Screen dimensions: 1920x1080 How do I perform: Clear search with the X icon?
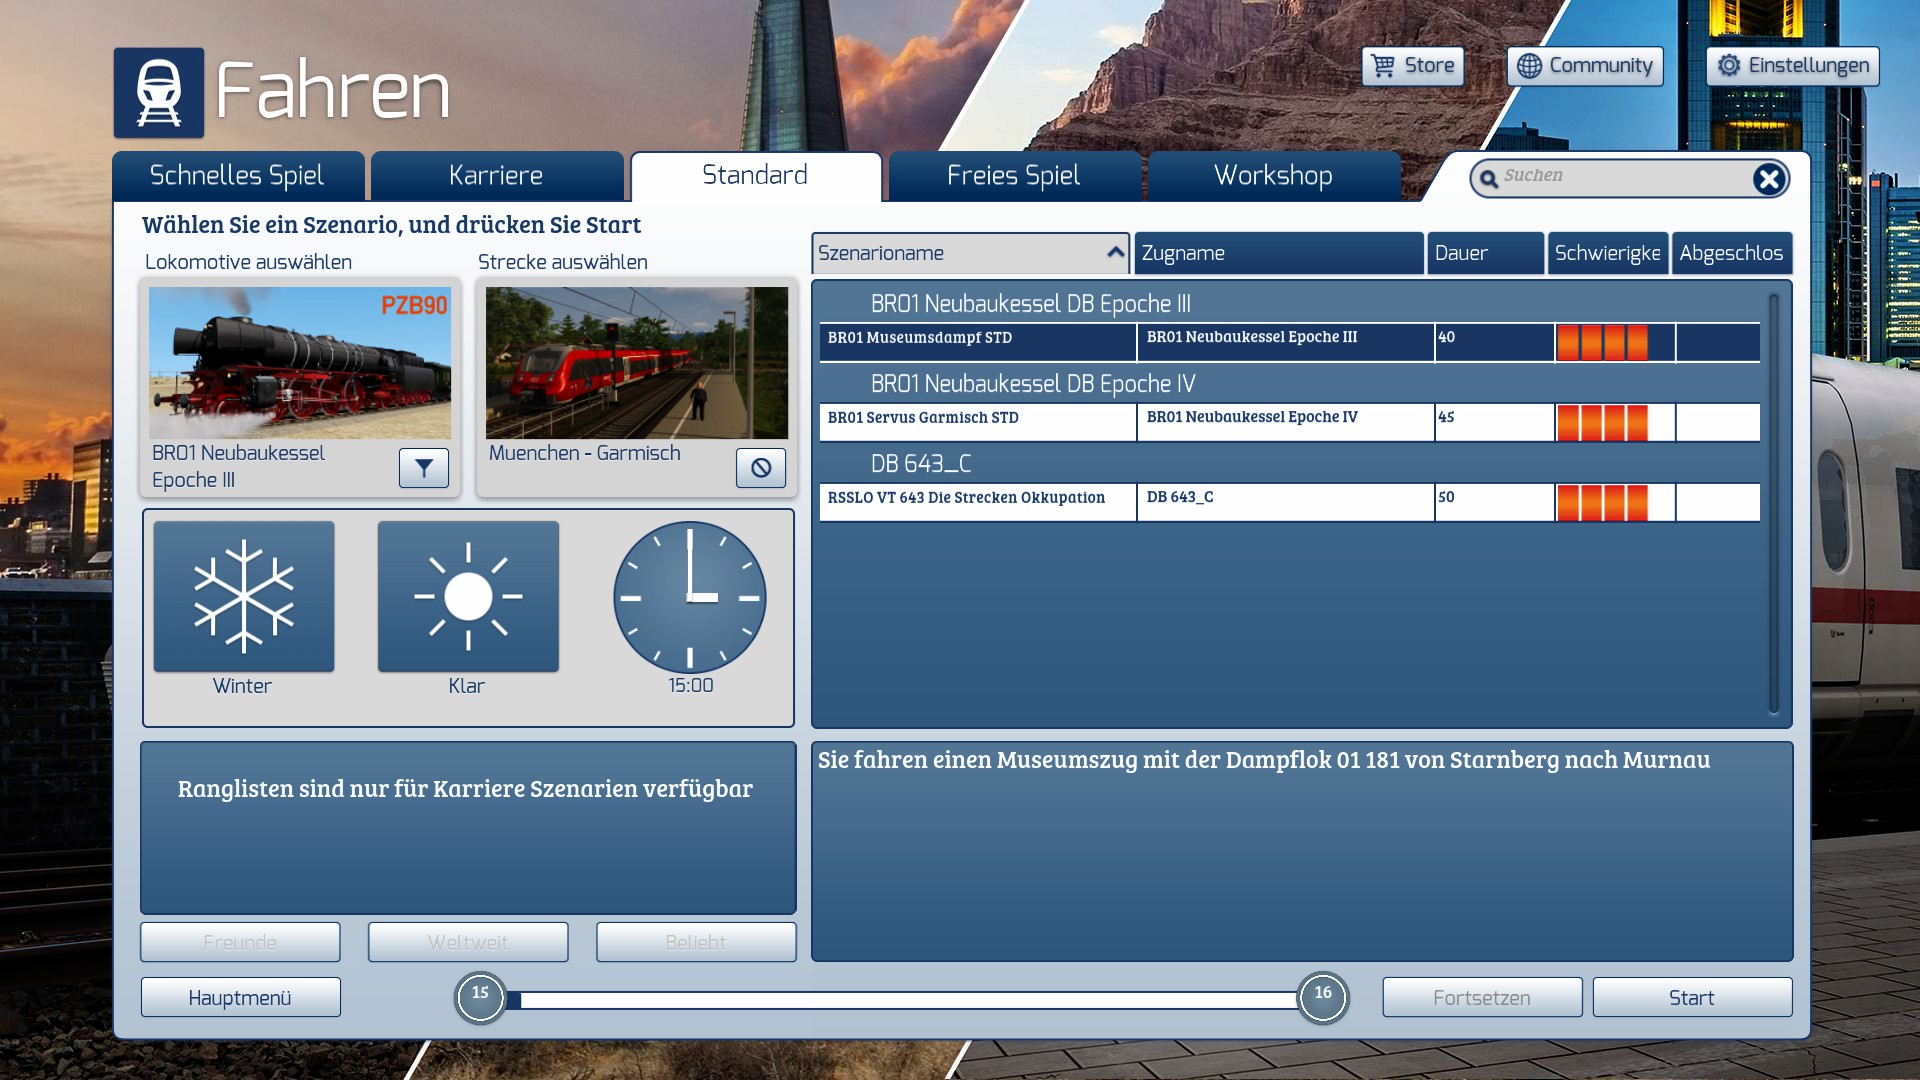pos(1768,179)
